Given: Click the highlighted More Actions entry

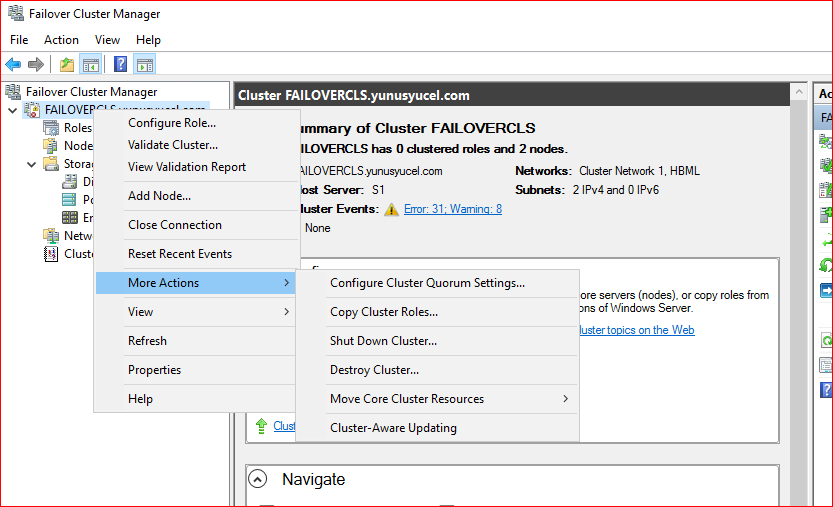Looking at the screenshot, I should pos(196,283).
